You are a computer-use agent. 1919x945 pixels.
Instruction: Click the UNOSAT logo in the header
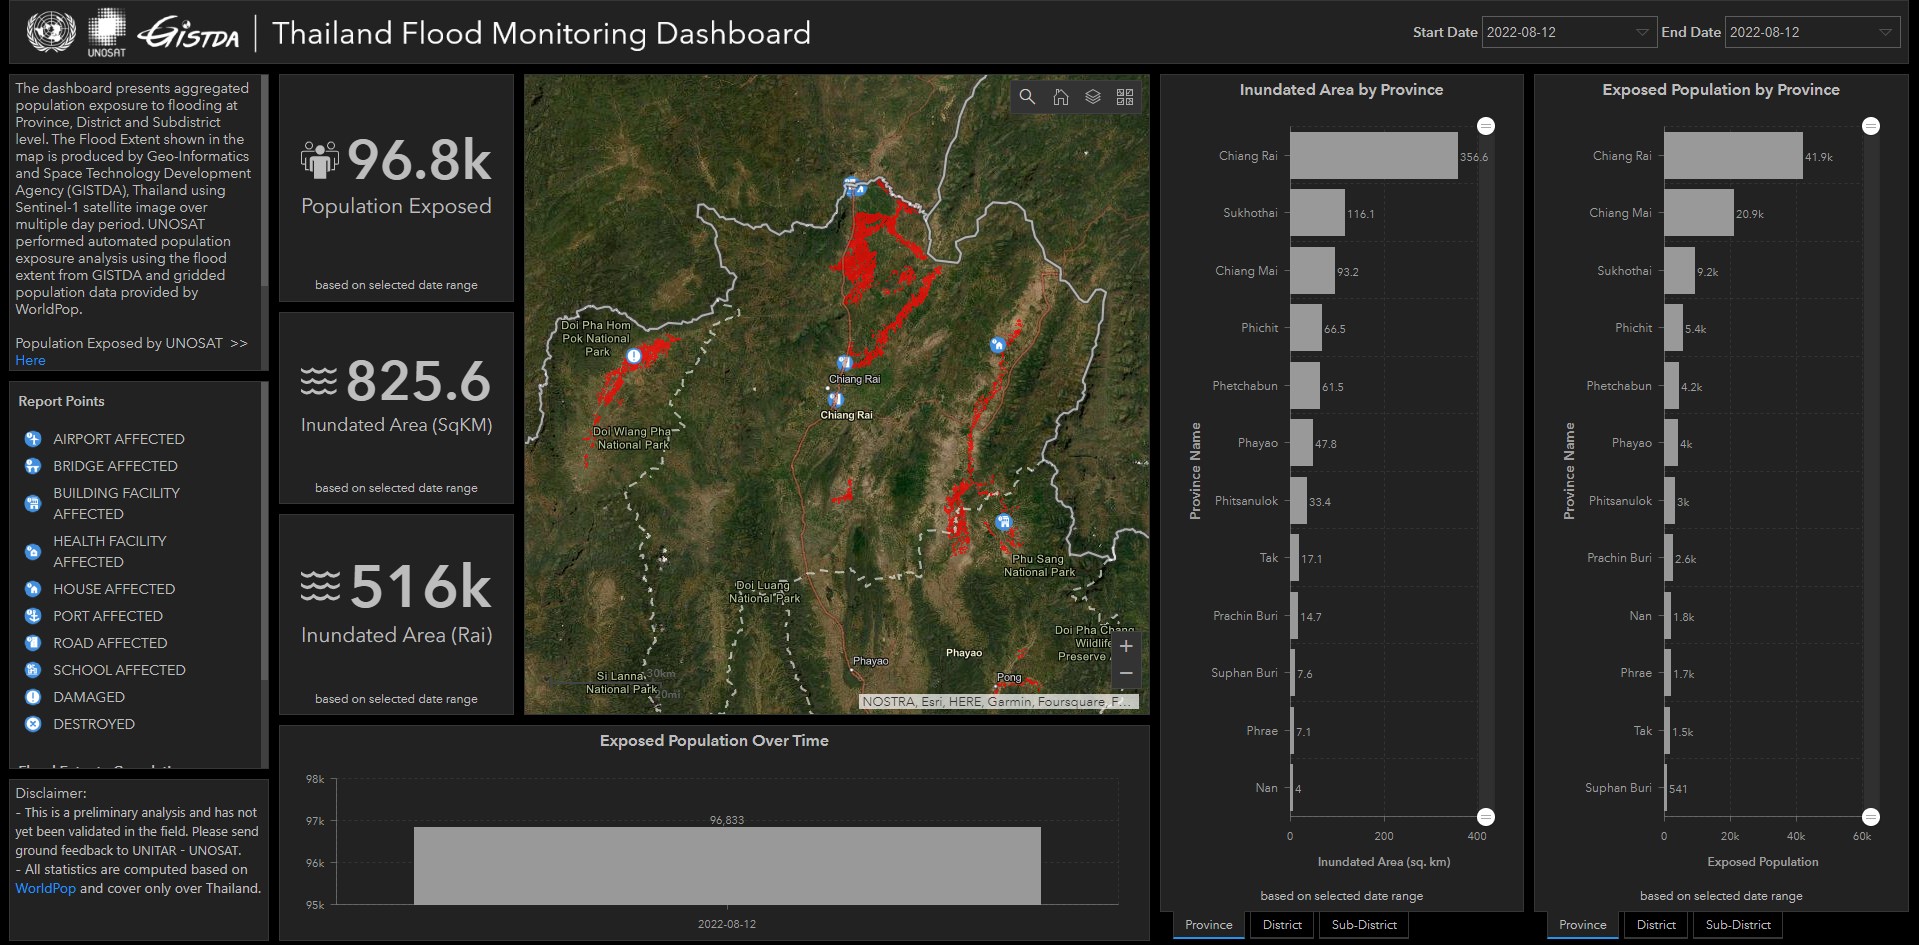point(106,33)
